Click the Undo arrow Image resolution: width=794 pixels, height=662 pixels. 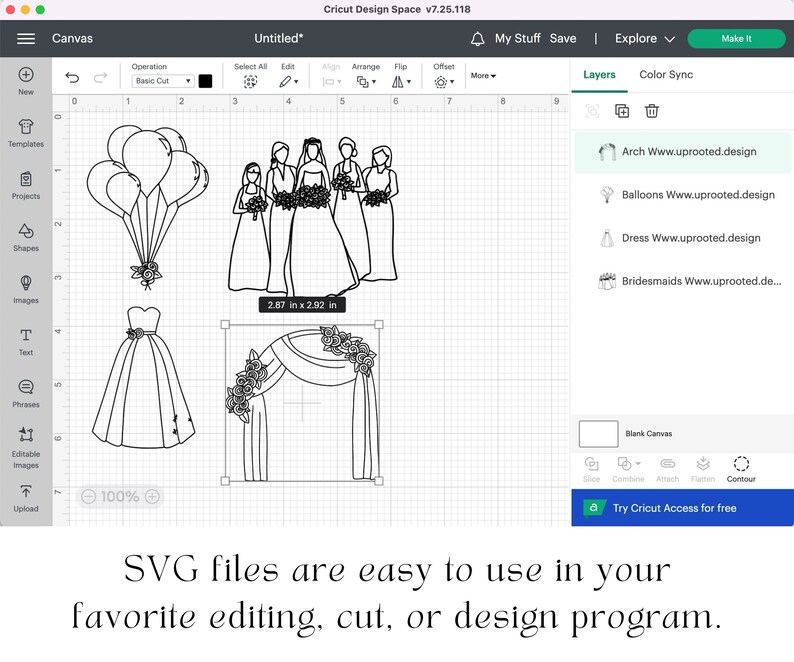tap(72, 77)
